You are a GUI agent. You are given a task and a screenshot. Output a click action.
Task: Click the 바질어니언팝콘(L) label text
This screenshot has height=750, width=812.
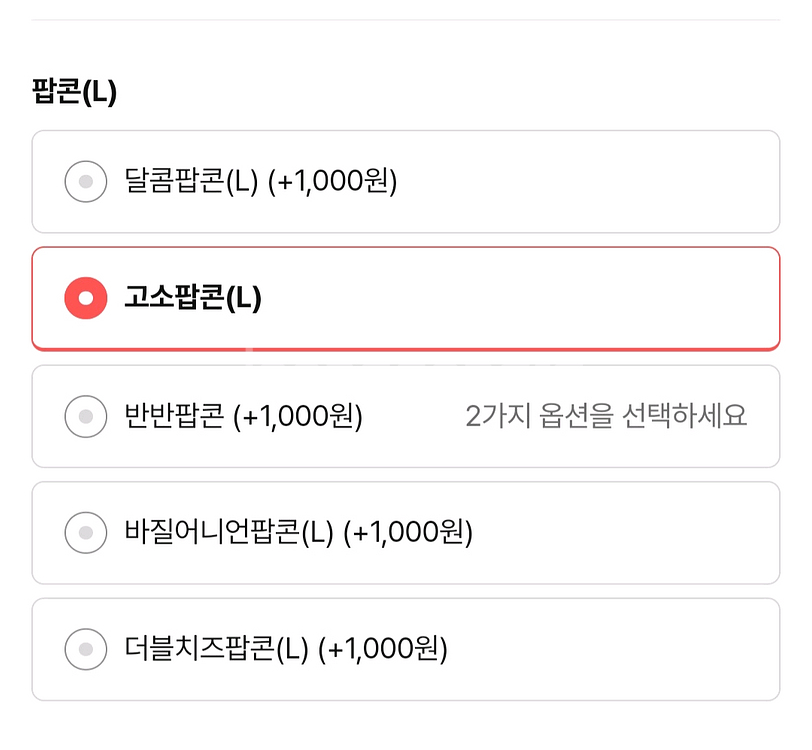coord(229,532)
